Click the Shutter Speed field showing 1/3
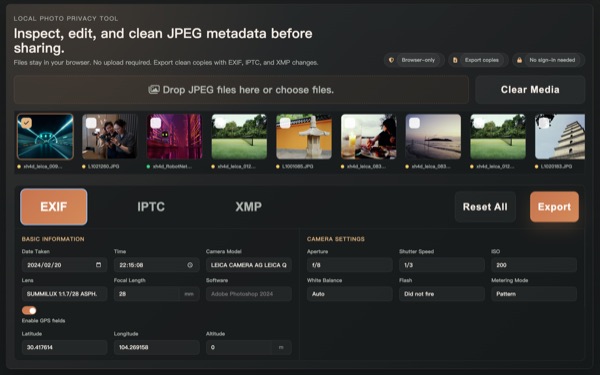 442,265
